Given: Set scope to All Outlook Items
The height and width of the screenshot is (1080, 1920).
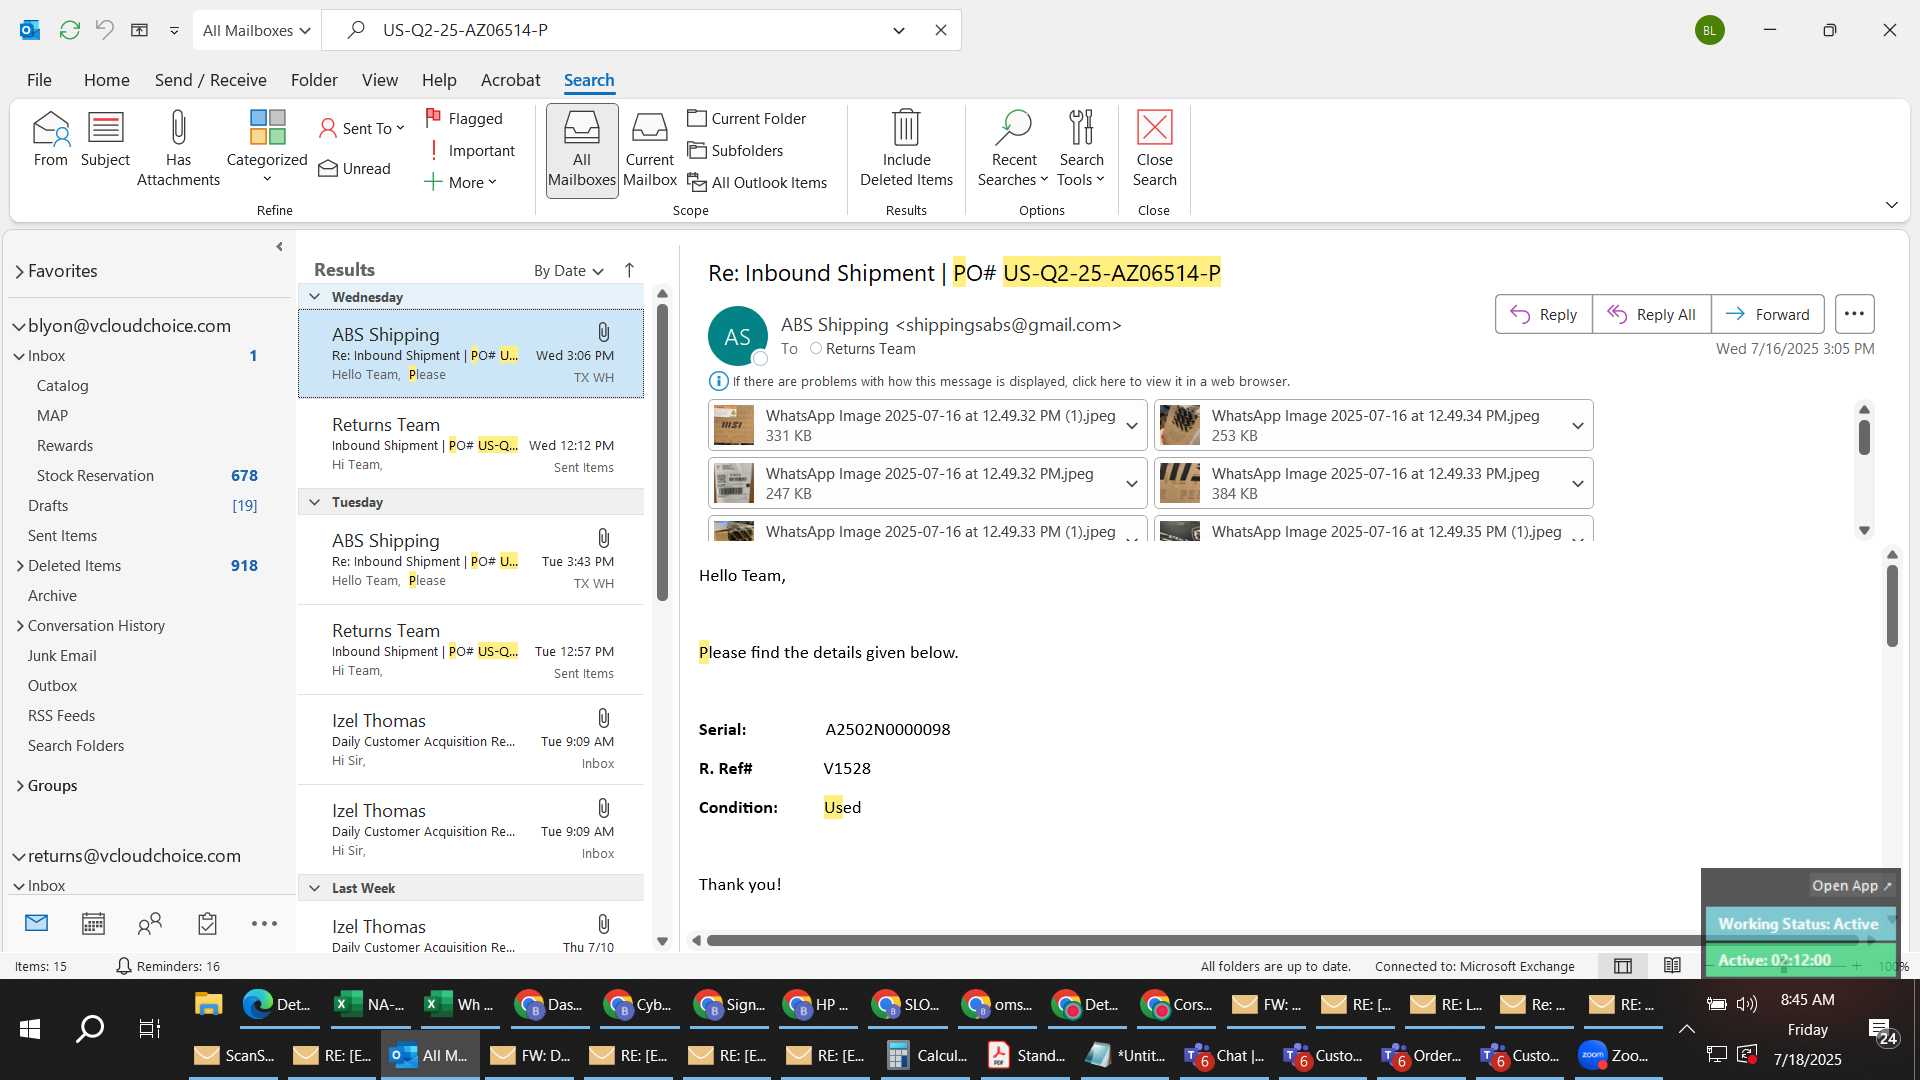Looking at the screenshot, I should point(757,182).
